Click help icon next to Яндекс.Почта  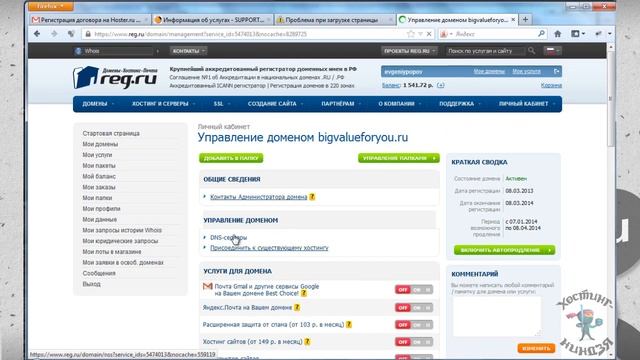coord(297,307)
